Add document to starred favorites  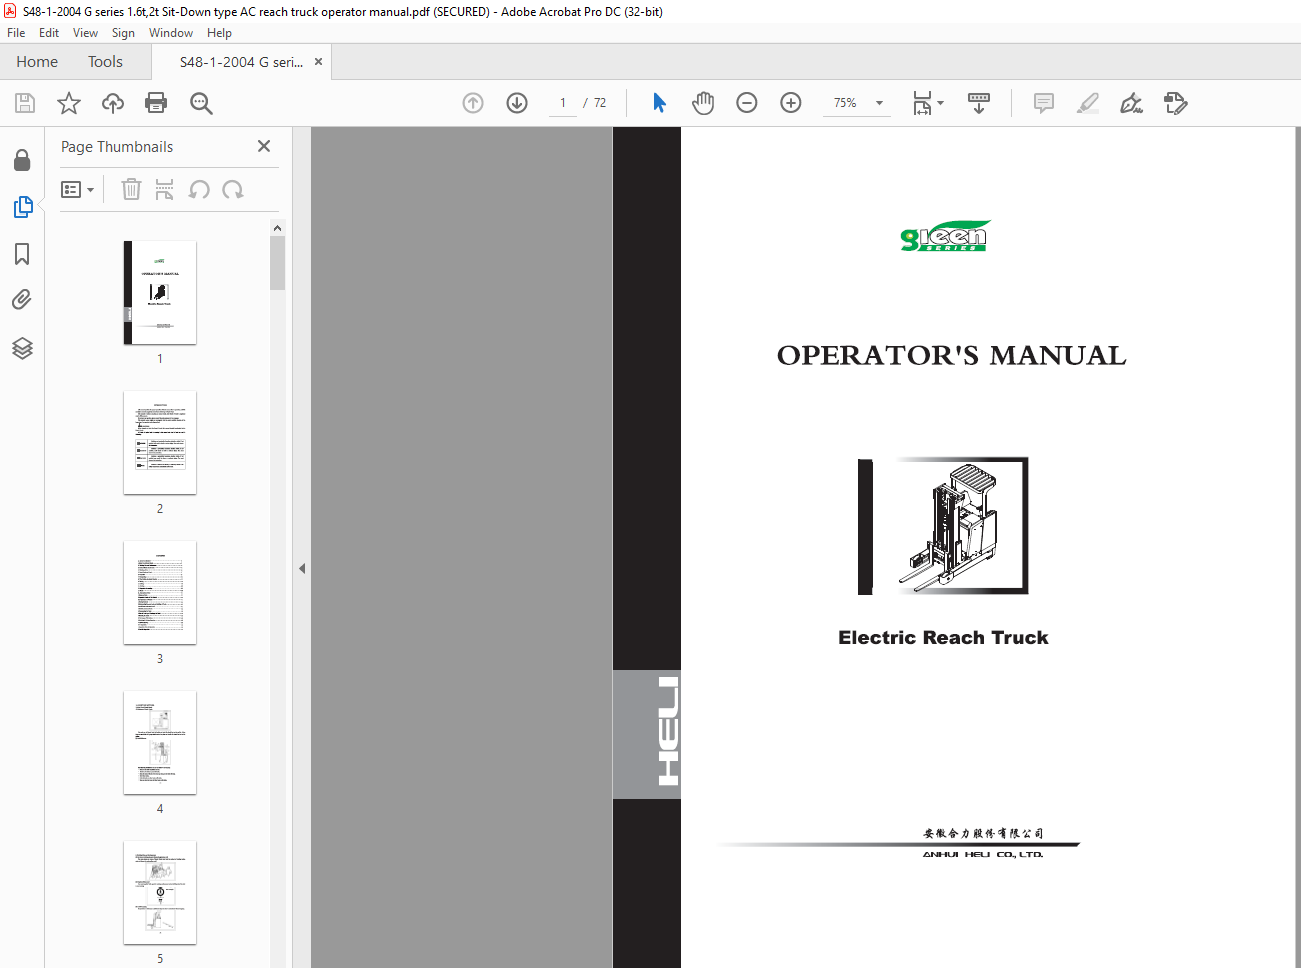69,103
